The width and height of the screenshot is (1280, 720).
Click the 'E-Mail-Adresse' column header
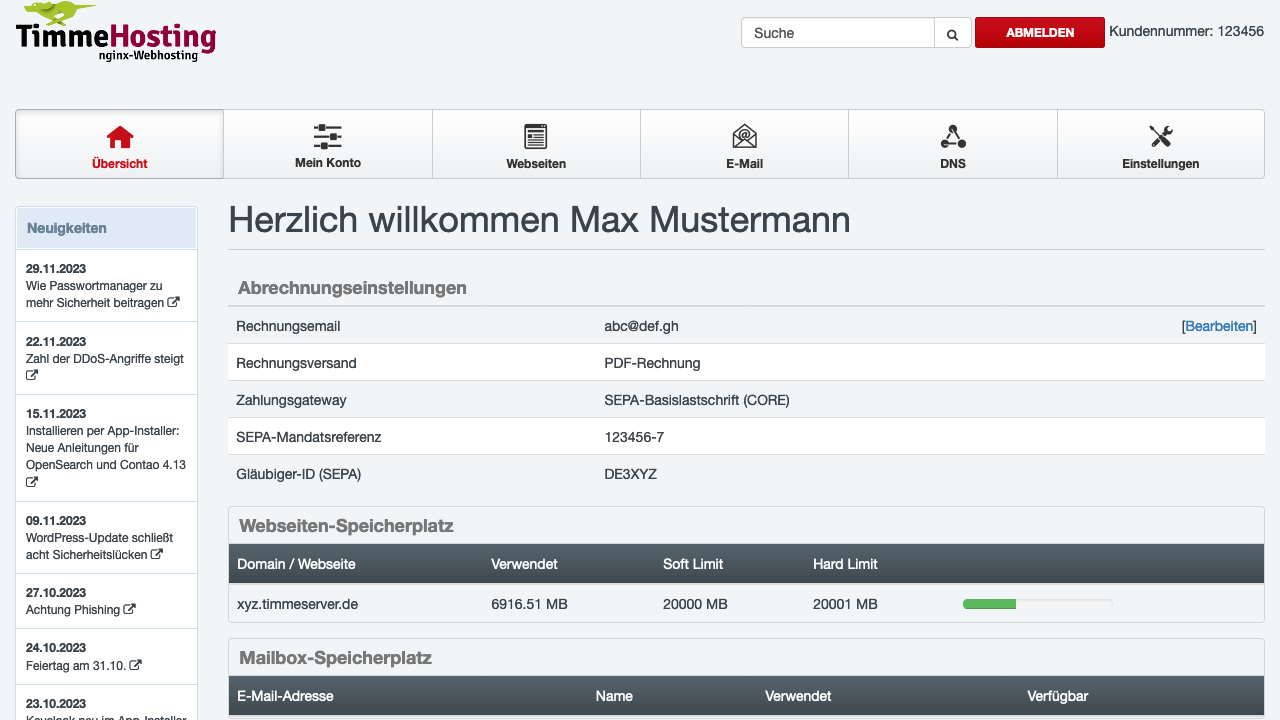point(285,696)
